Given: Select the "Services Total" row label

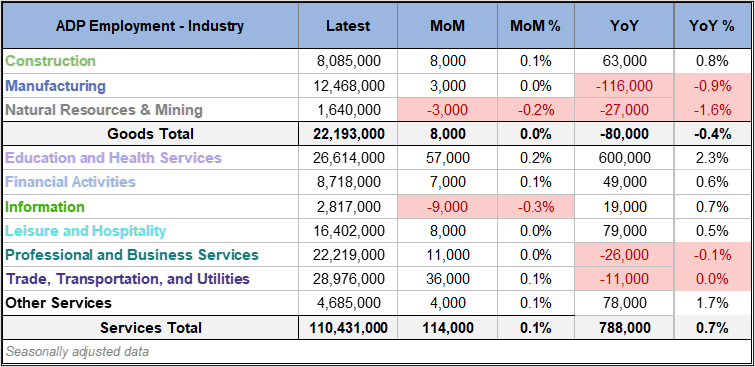Looking at the screenshot, I should pyautogui.click(x=151, y=328).
